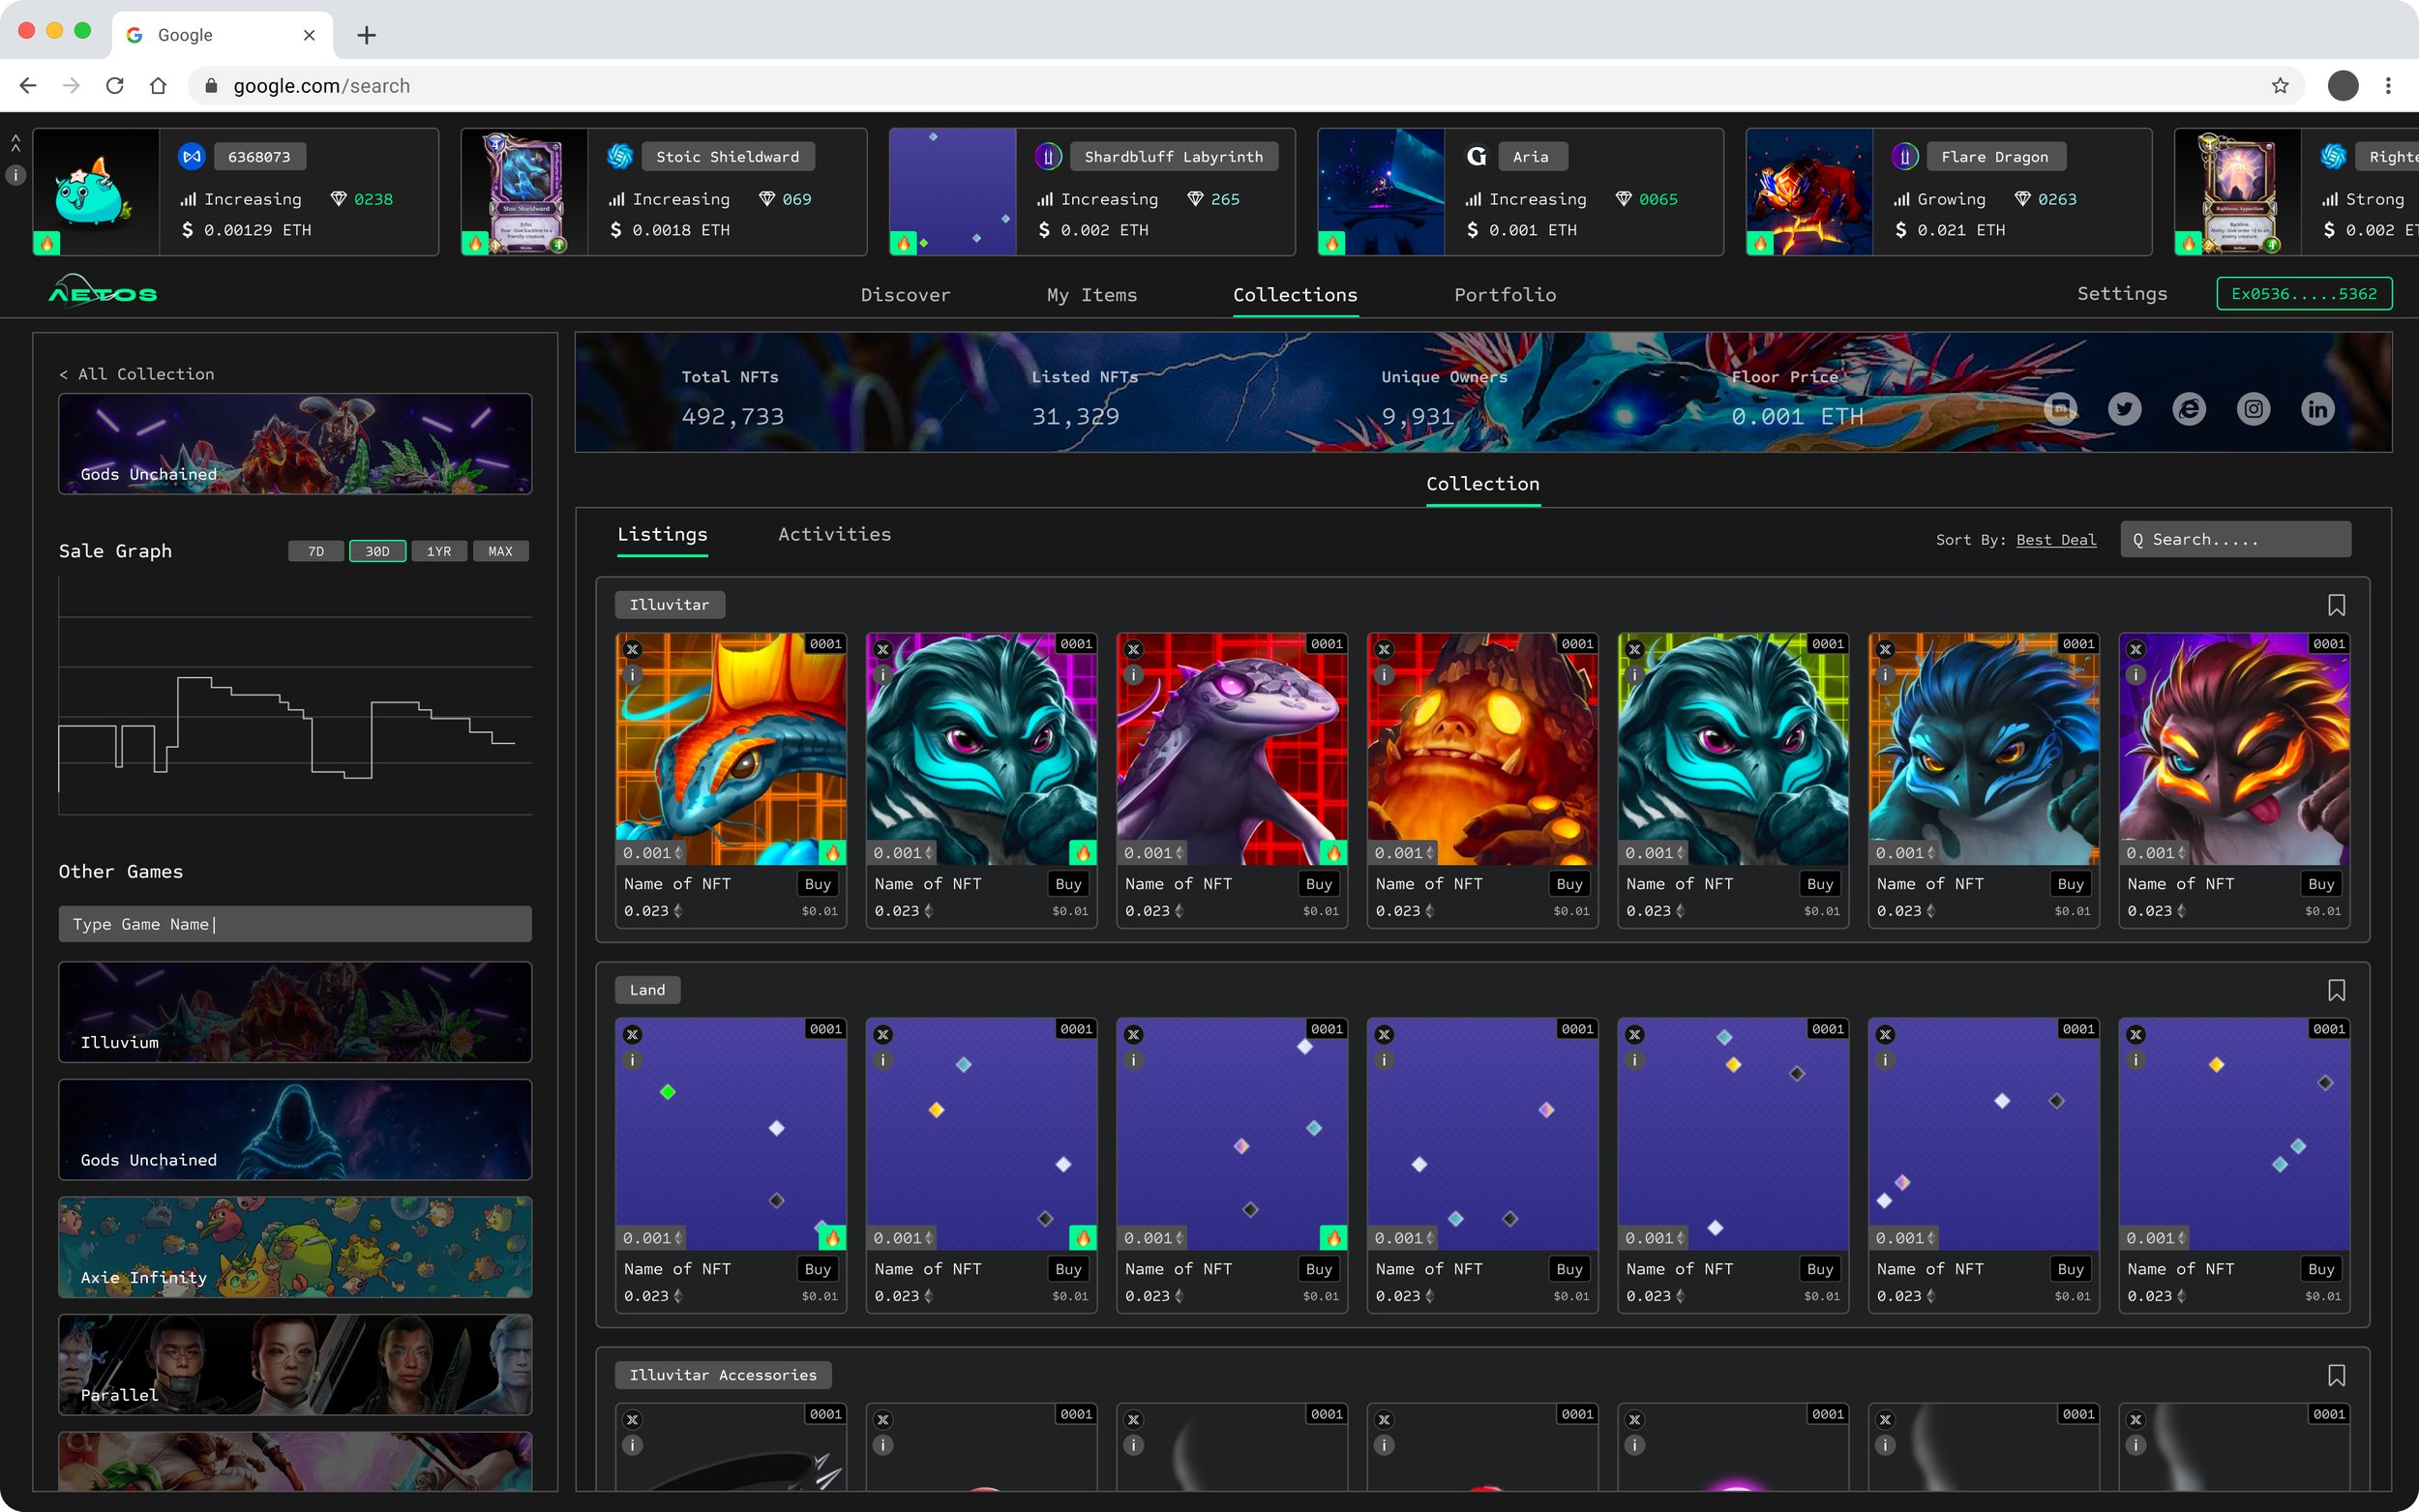Select the MAX sale graph range
Screen dimensions: 2419x1512
click(x=500, y=551)
